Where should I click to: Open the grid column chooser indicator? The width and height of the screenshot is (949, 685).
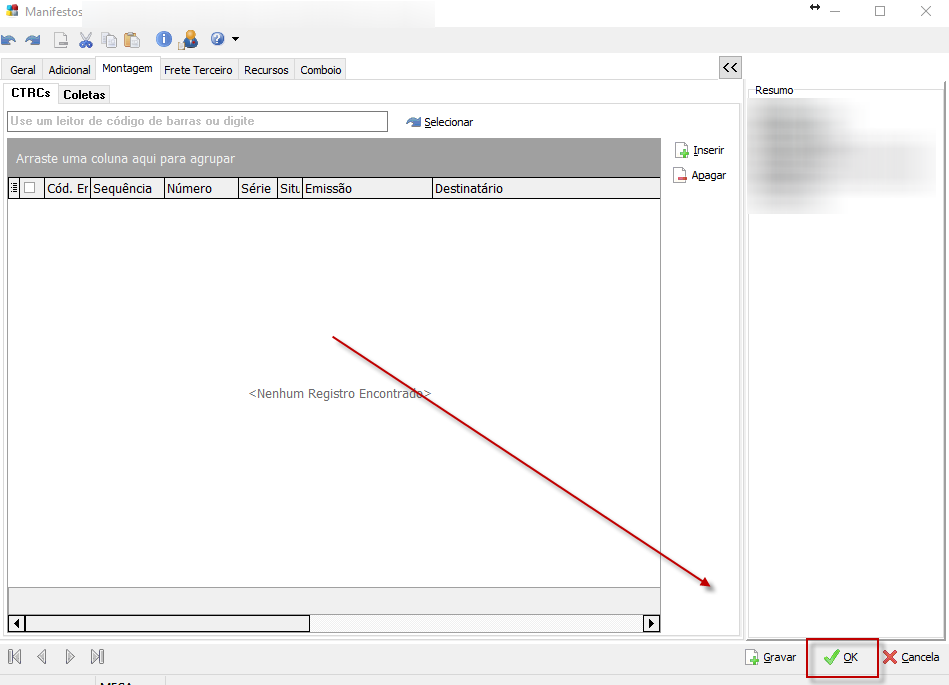click(14, 188)
